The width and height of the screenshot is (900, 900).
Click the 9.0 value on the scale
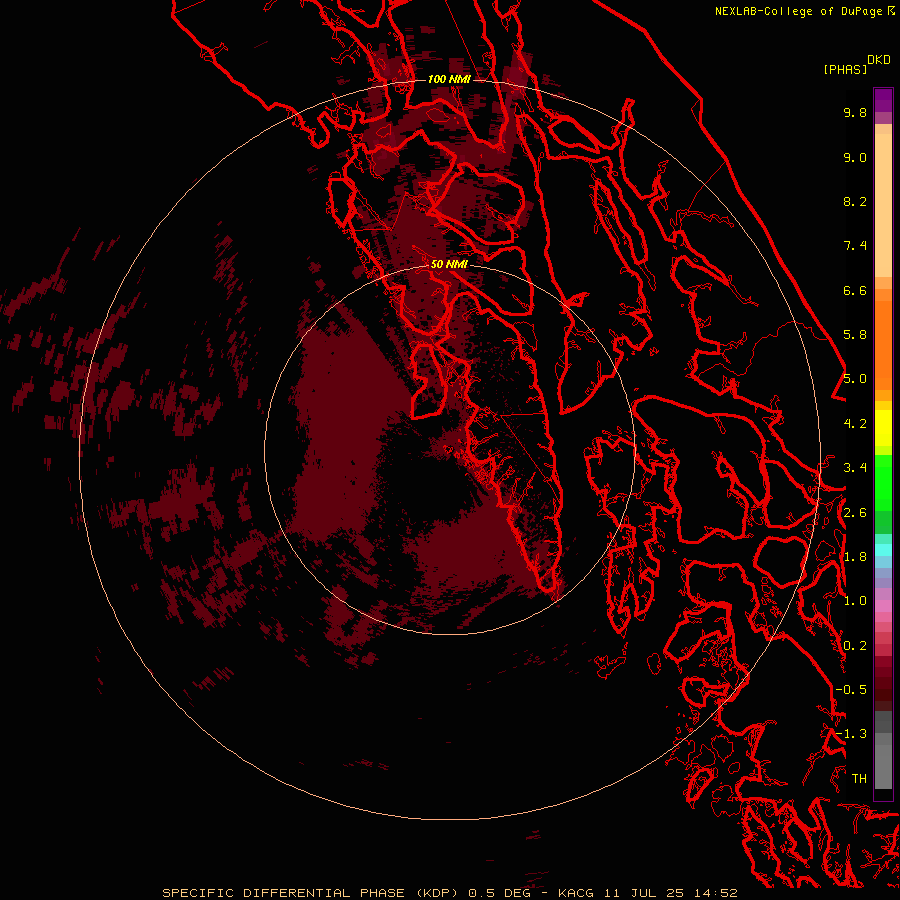[x=855, y=157]
